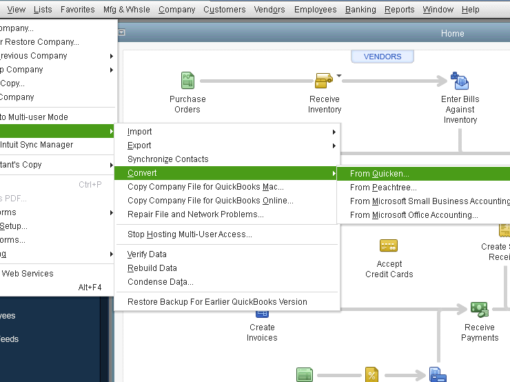
Task: Open the Banking menu
Action: tap(360, 10)
